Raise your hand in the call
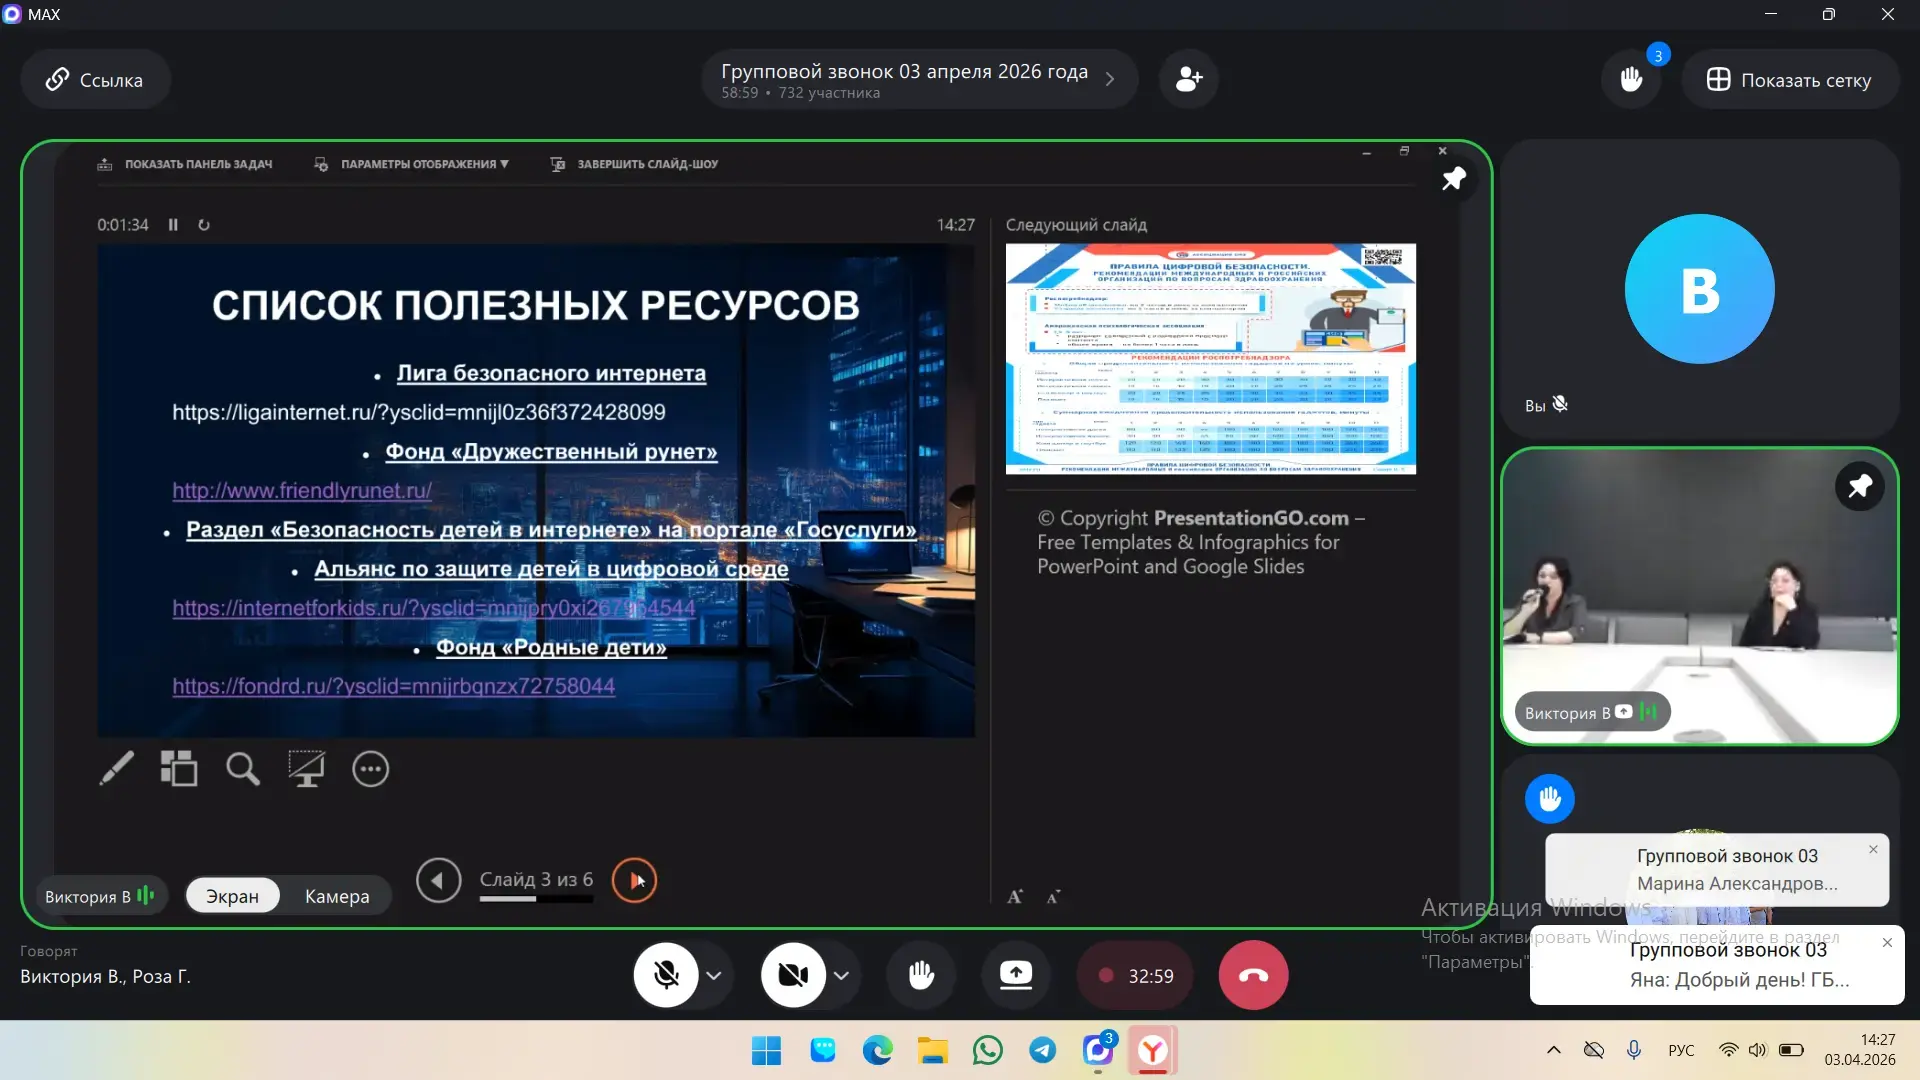The width and height of the screenshot is (1920, 1080). (x=921, y=975)
